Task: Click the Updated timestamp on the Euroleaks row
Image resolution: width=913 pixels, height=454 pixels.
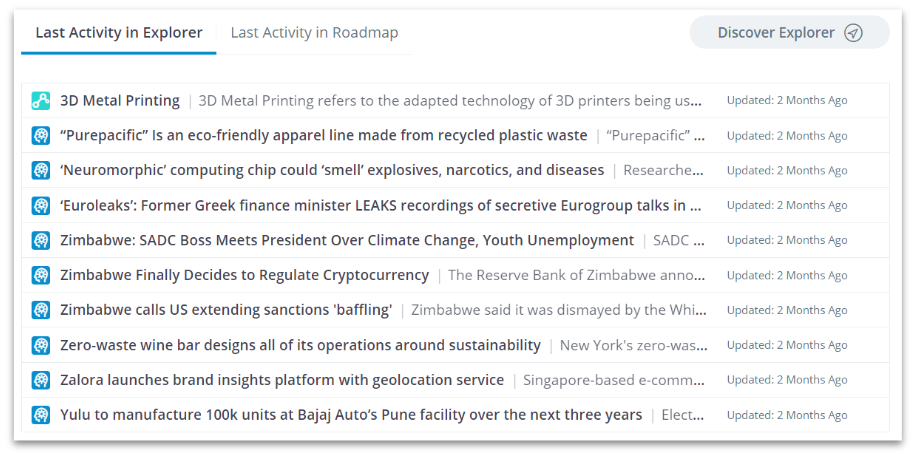Action: 787,205
